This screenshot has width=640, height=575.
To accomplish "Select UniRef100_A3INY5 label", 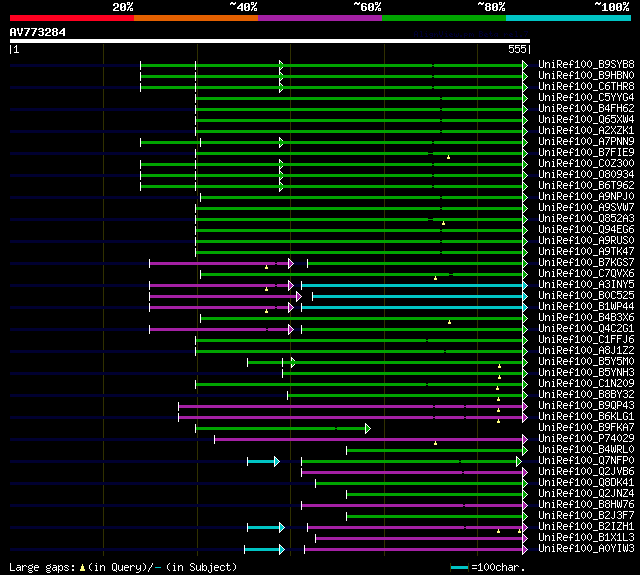I will (x=586, y=285).
